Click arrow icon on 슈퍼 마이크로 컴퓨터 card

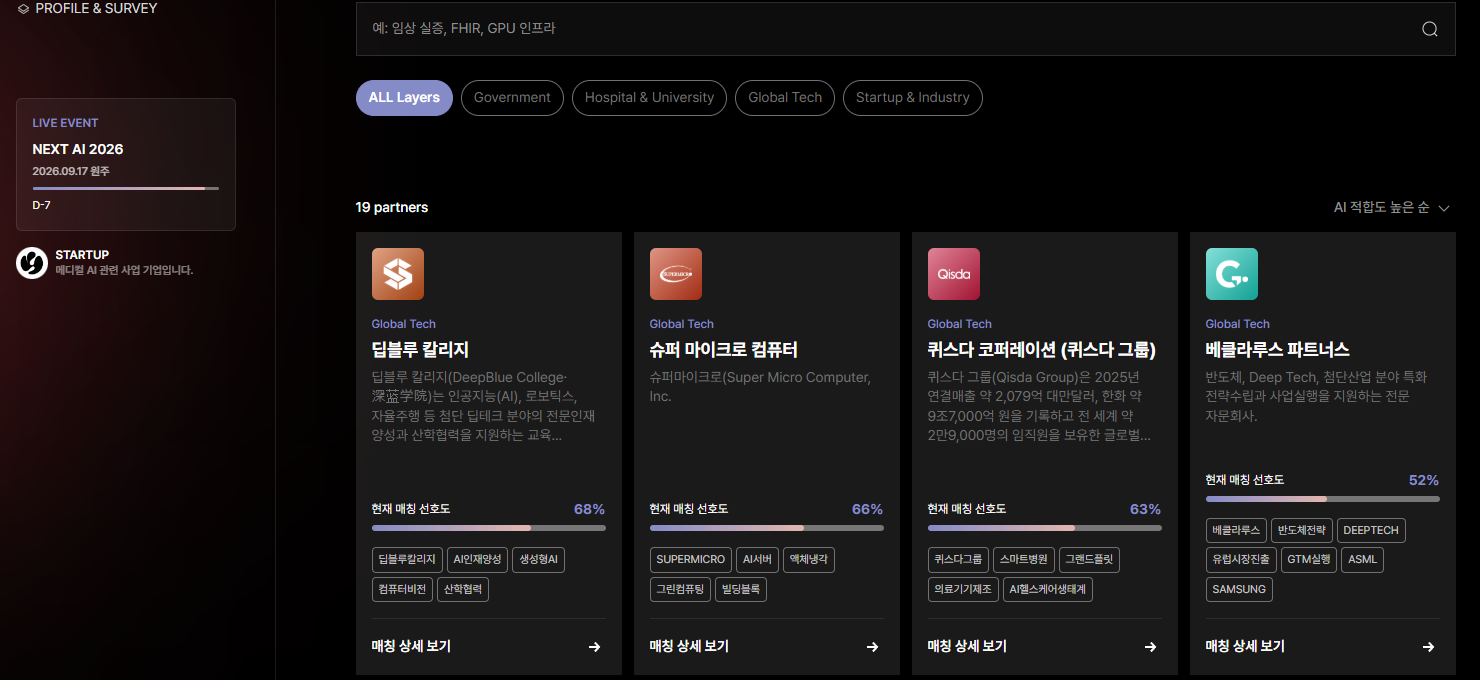[x=872, y=647]
